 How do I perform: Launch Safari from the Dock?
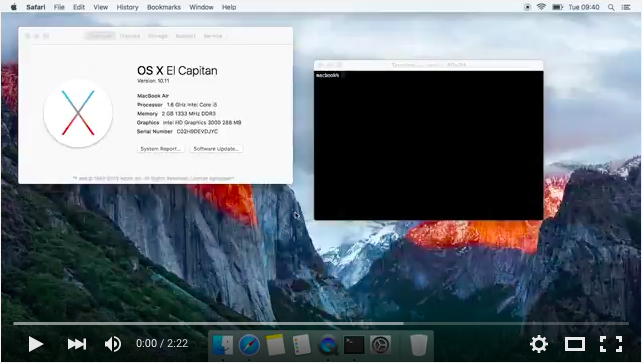click(x=249, y=345)
